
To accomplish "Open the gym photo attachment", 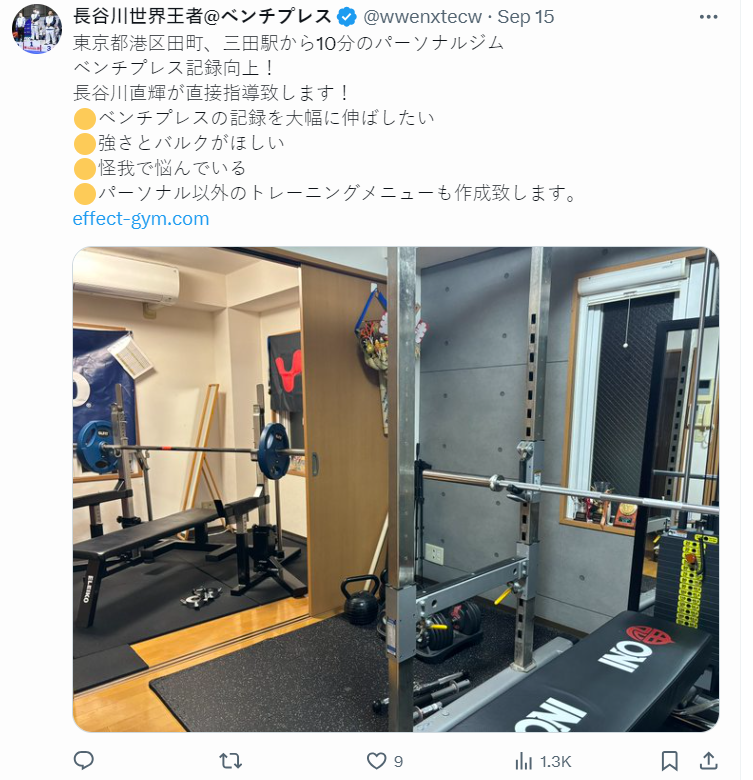I will (x=396, y=489).
